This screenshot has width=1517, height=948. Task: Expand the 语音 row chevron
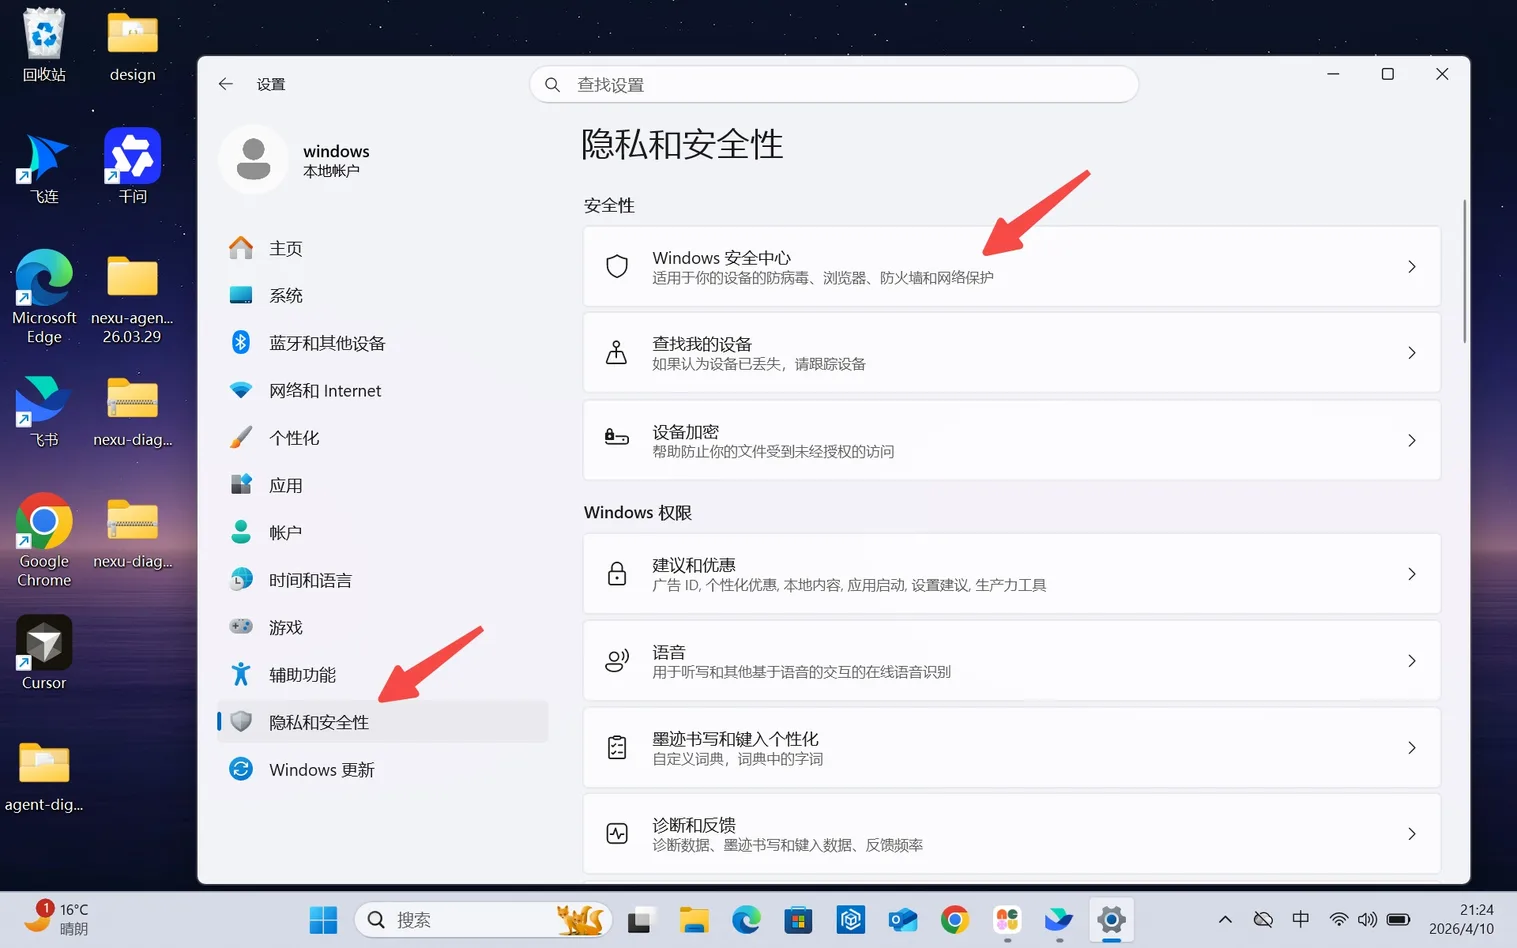click(1411, 661)
